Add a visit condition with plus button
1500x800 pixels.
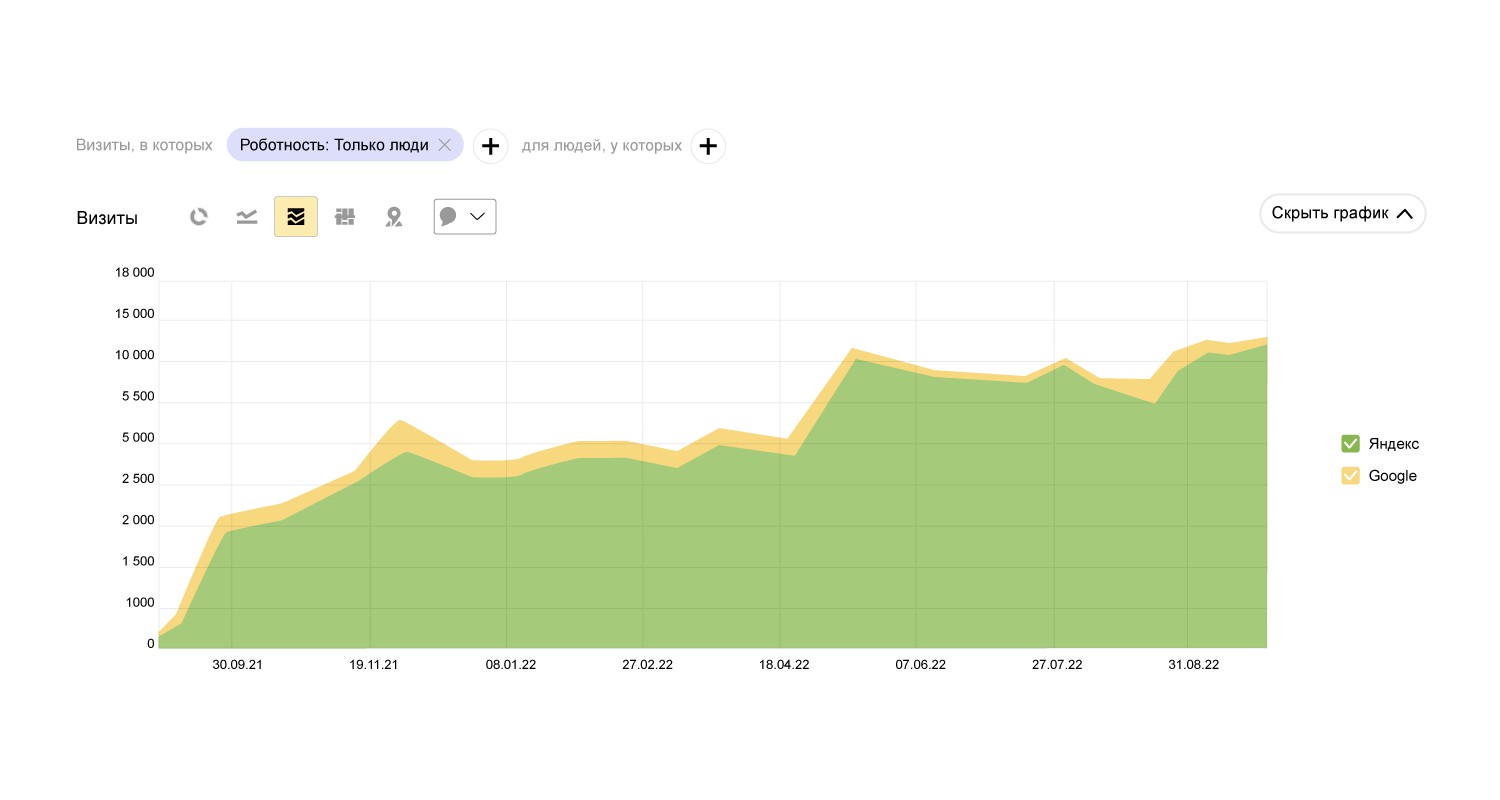pos(490,146)
